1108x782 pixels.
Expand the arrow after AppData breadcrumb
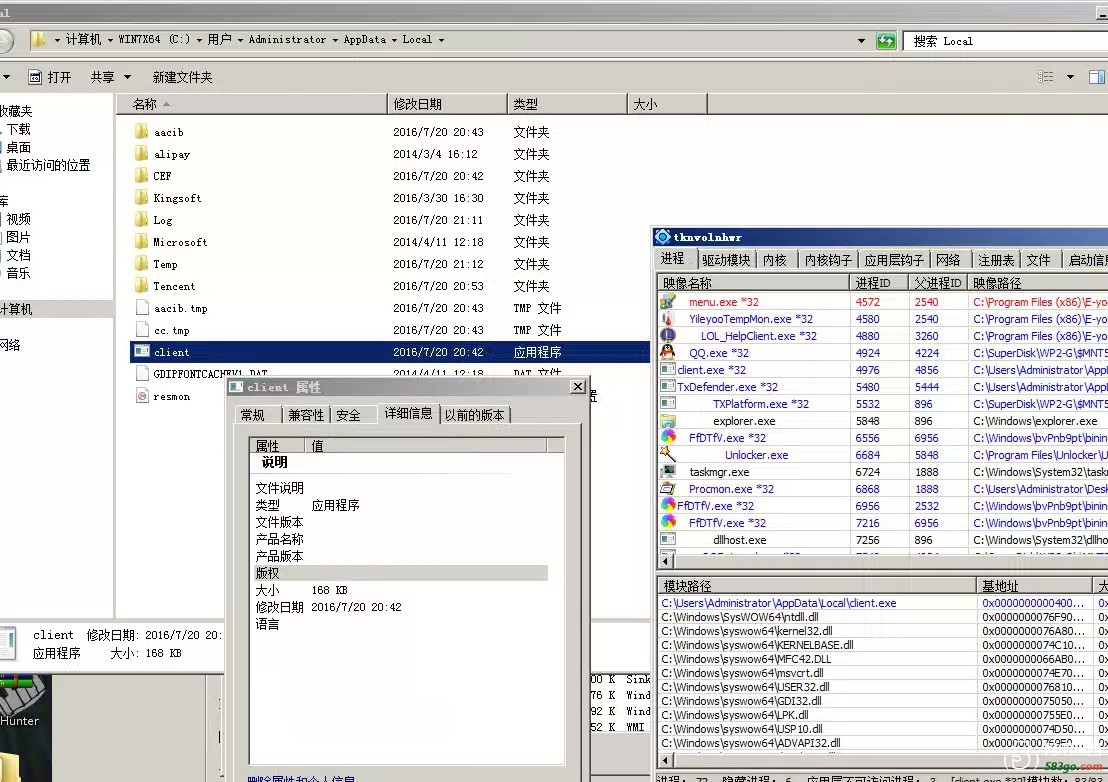(x=394, y=40)
